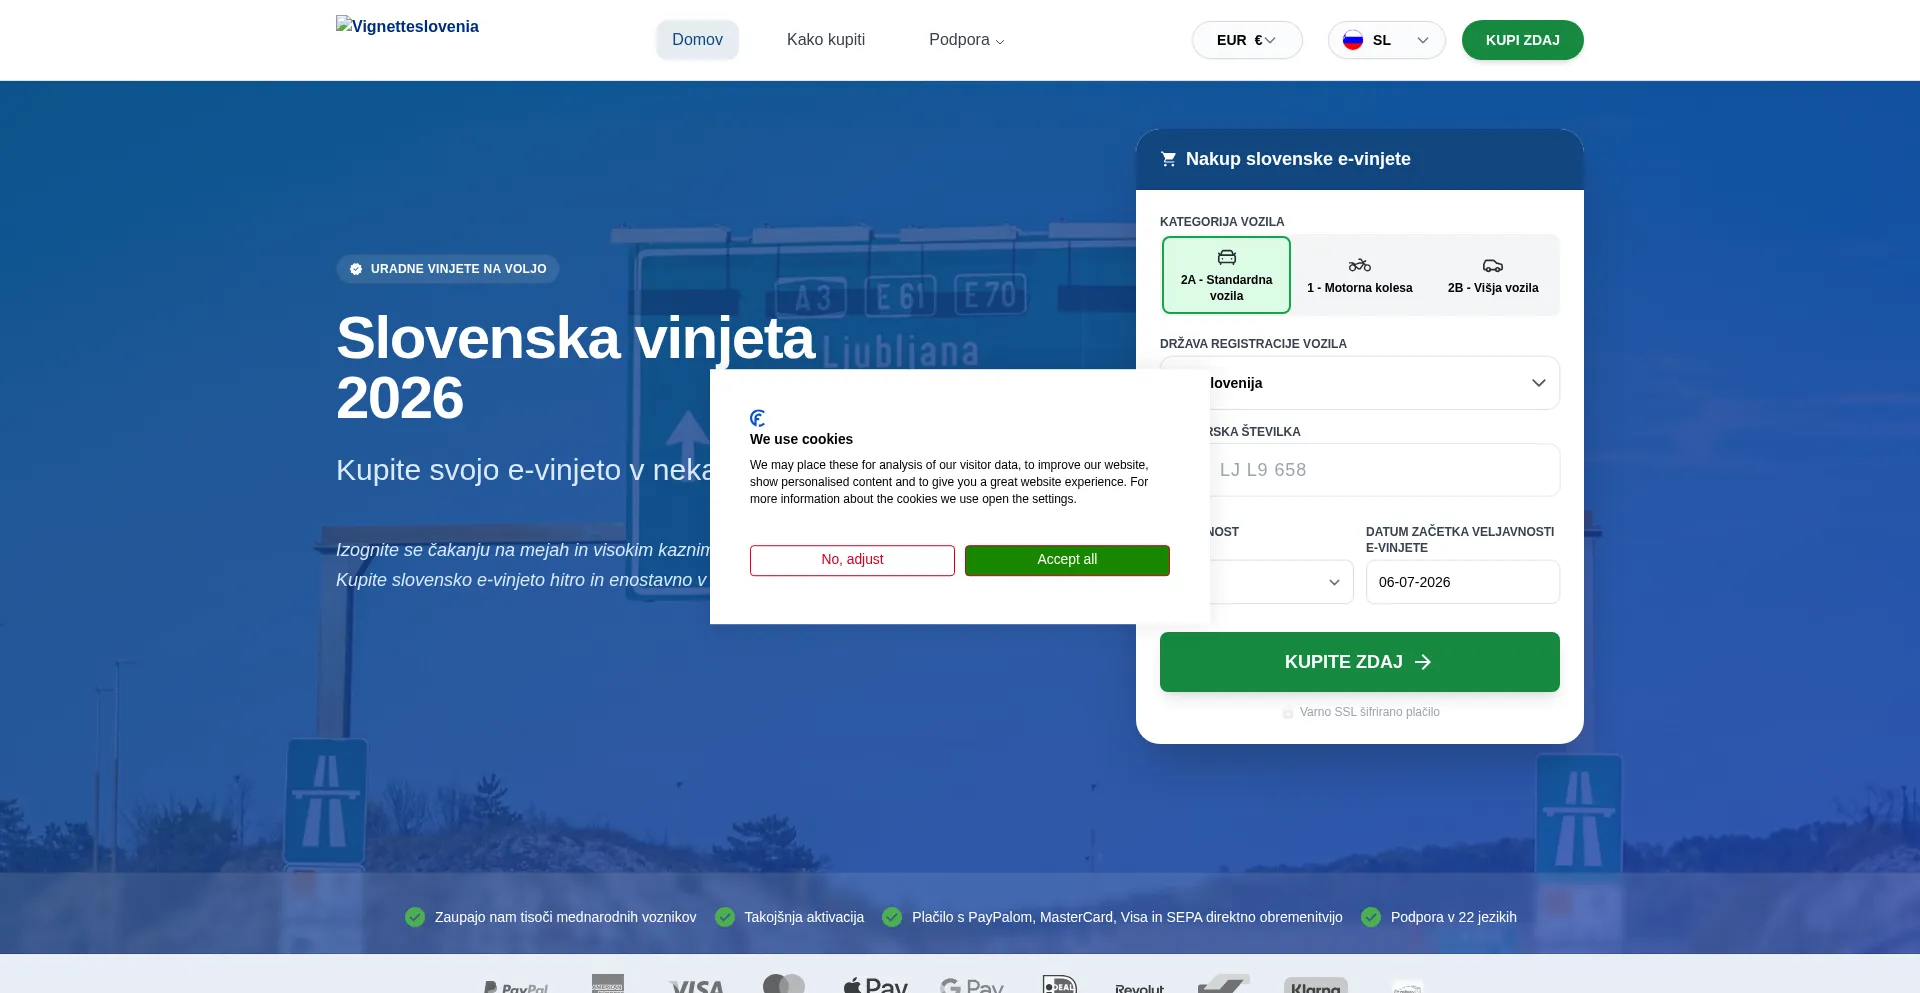Screen dimensions: 1920x993
Task: Click the car icon for standard vehicles
Action: 1227,257
